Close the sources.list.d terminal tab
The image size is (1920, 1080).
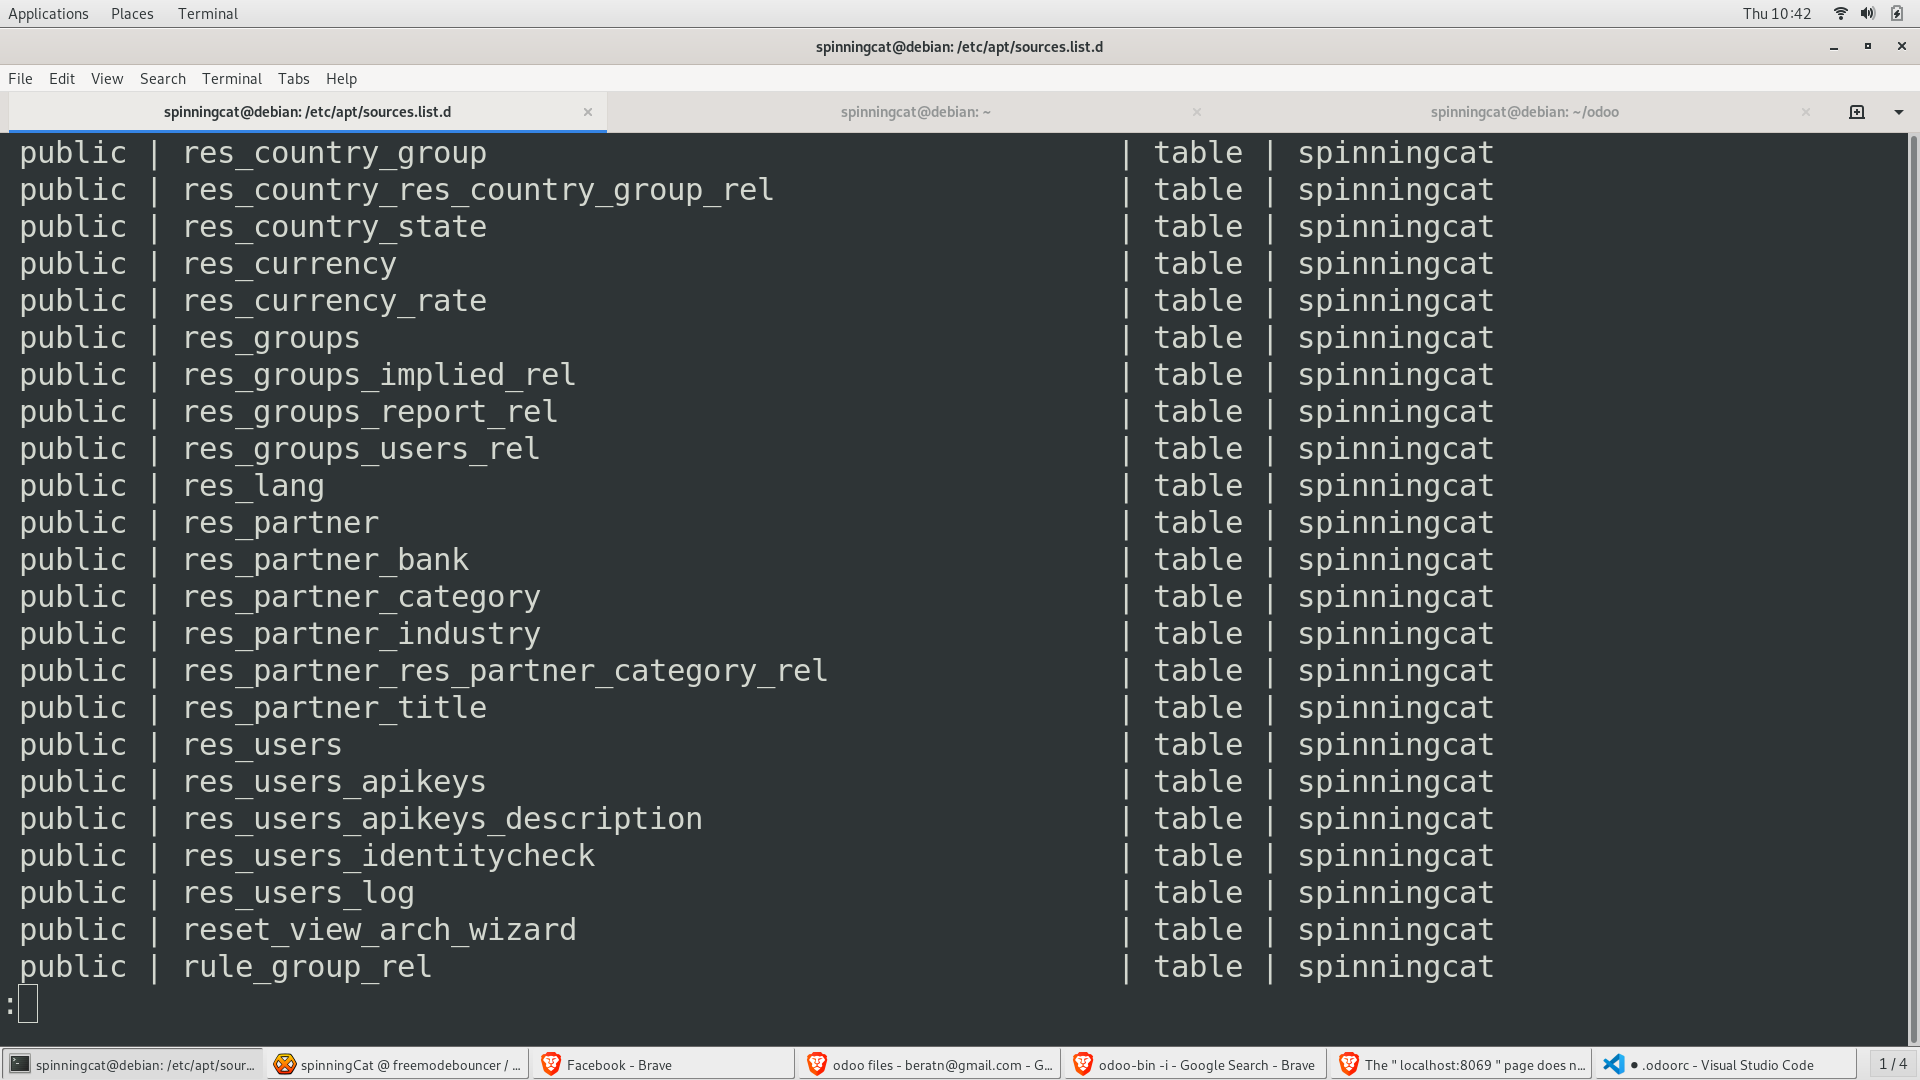pos(588,112)
